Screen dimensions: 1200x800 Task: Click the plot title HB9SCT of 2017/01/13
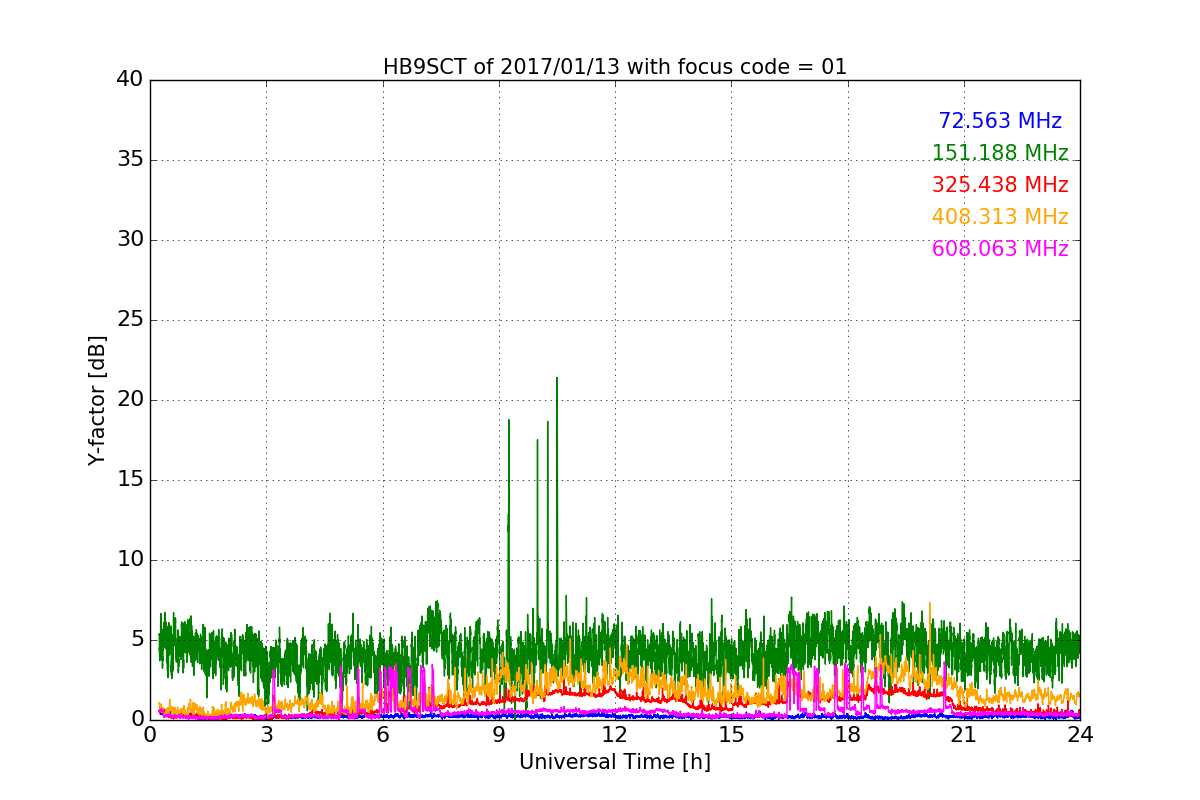tap(615, 67)
